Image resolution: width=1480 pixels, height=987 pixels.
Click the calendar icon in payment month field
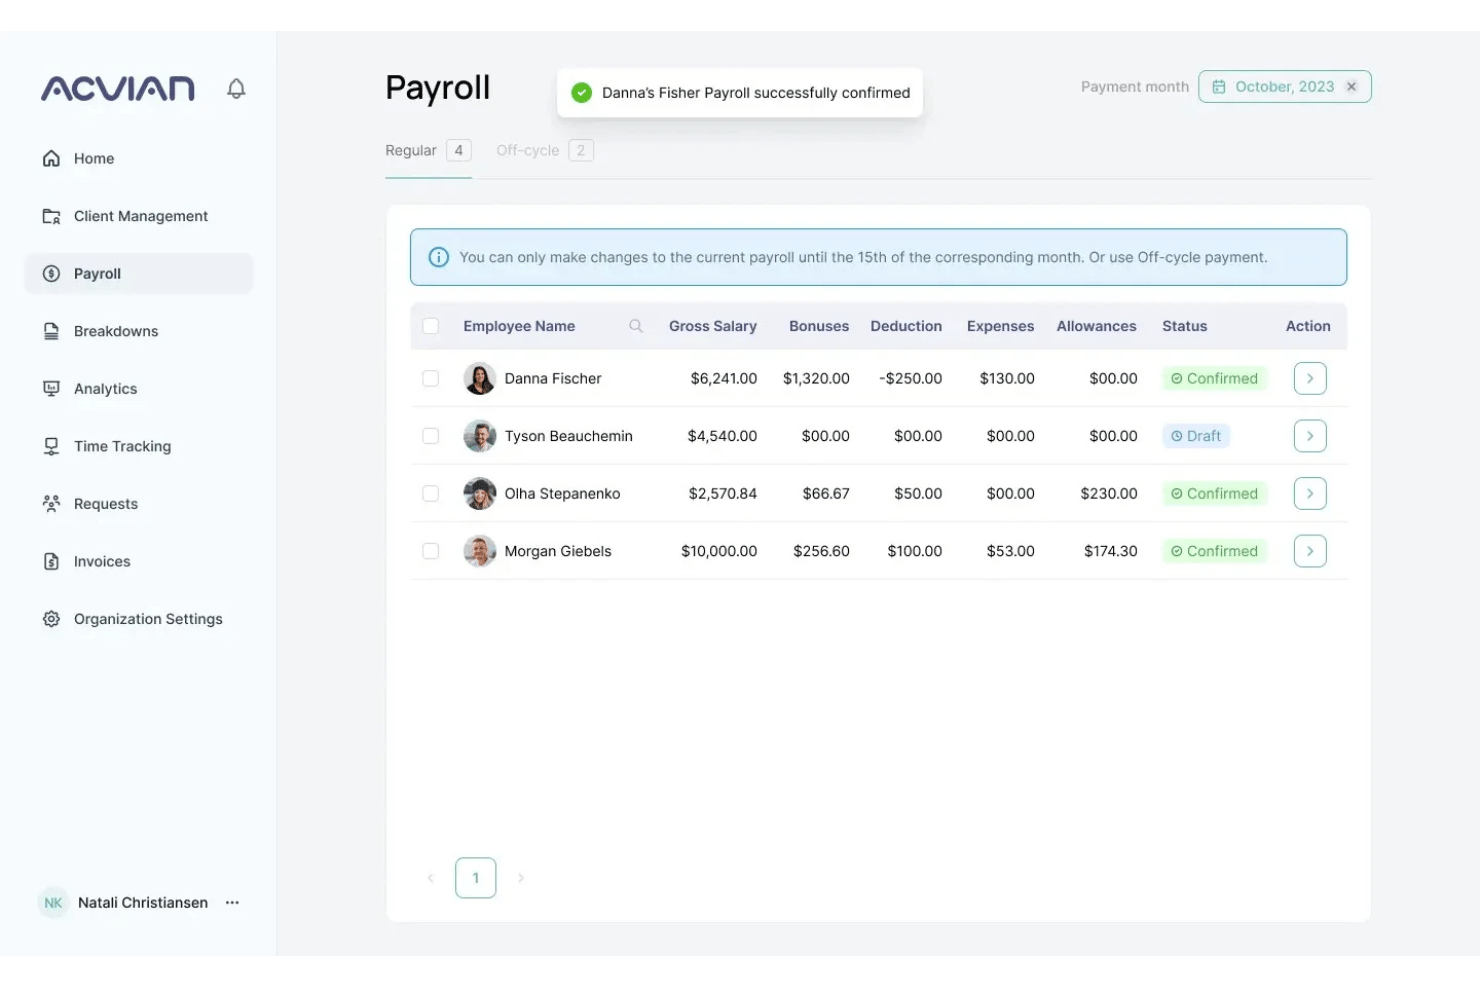pyautogui.click(x=1219, y=87)
